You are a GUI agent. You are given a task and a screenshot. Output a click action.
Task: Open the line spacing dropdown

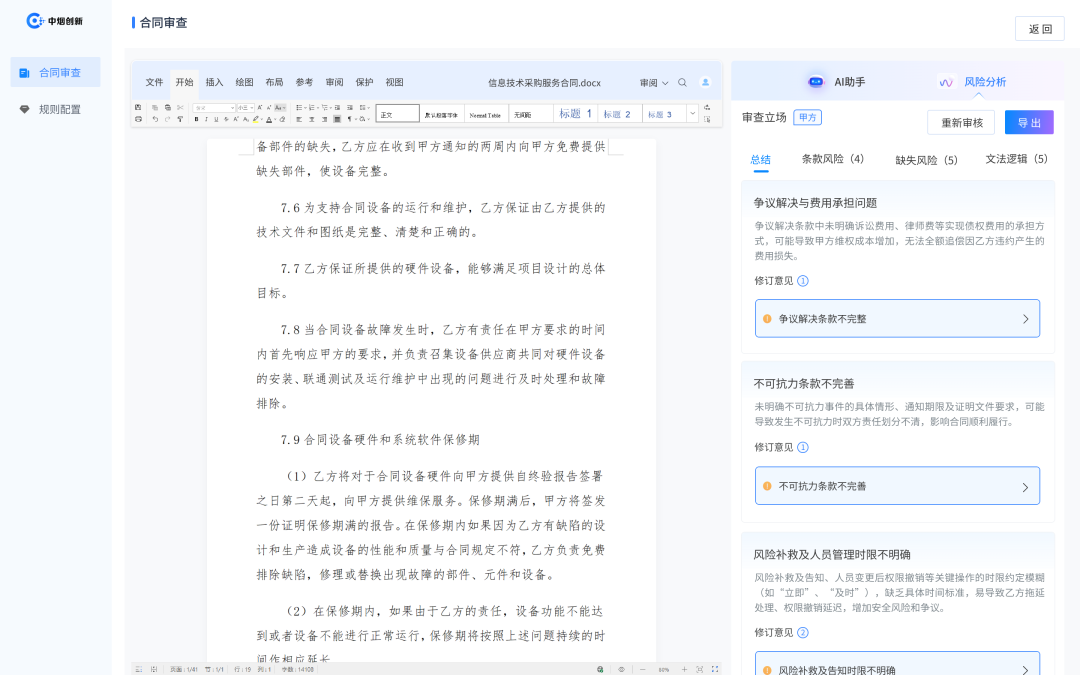click(x=364, y=107)
